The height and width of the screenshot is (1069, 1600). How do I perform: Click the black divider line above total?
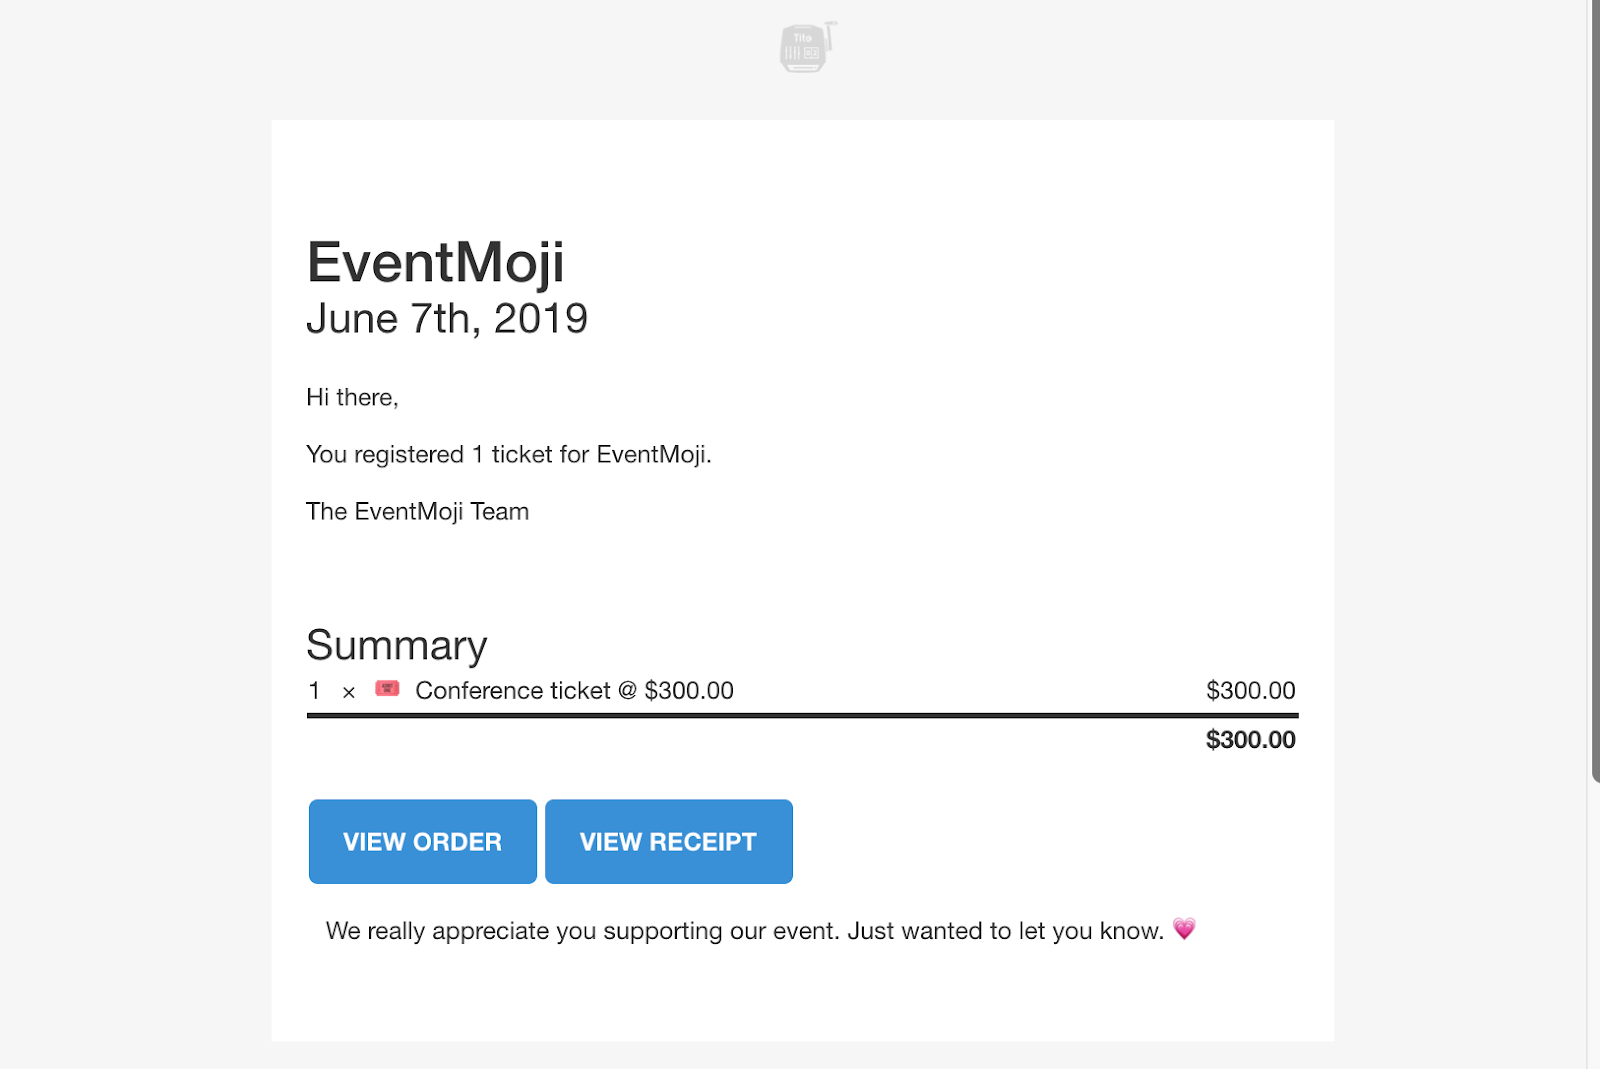tap(802, 715)
